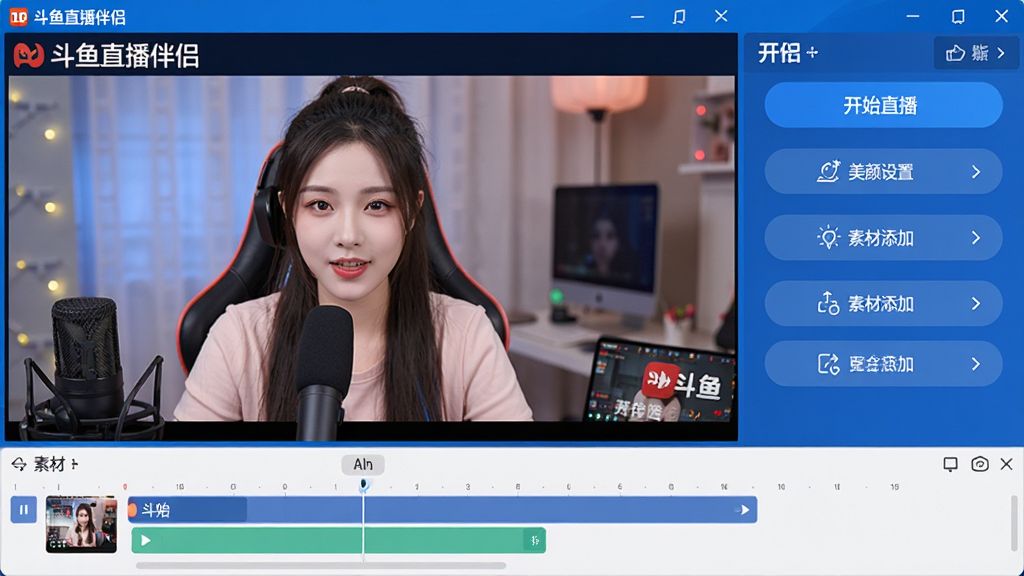Expand the small arrow right of the 素材 label
The image size is (1024, 576).
pyautogui.click(x=74, y=464)
